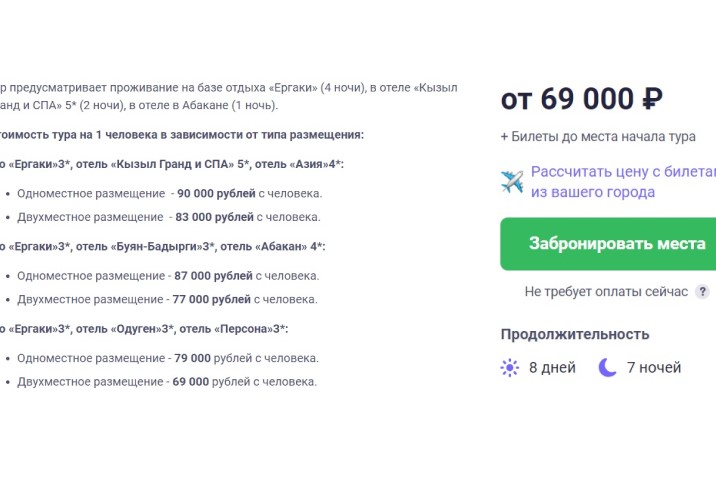Click the airplane icon beside ticket calculator
716x477 pixels.
512,181
